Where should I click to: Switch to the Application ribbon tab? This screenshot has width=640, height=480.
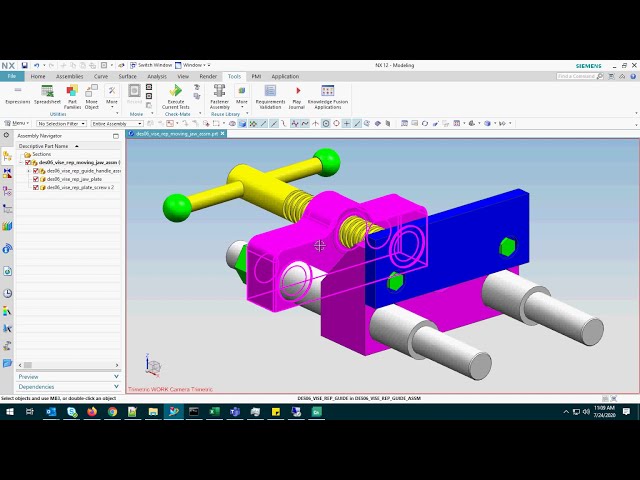[x=285, y=76]
